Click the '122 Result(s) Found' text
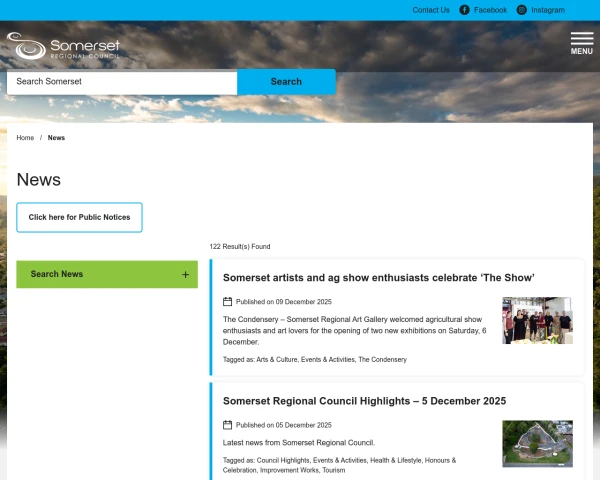Screen dimensions: 600x480 (x=240, y=247)
